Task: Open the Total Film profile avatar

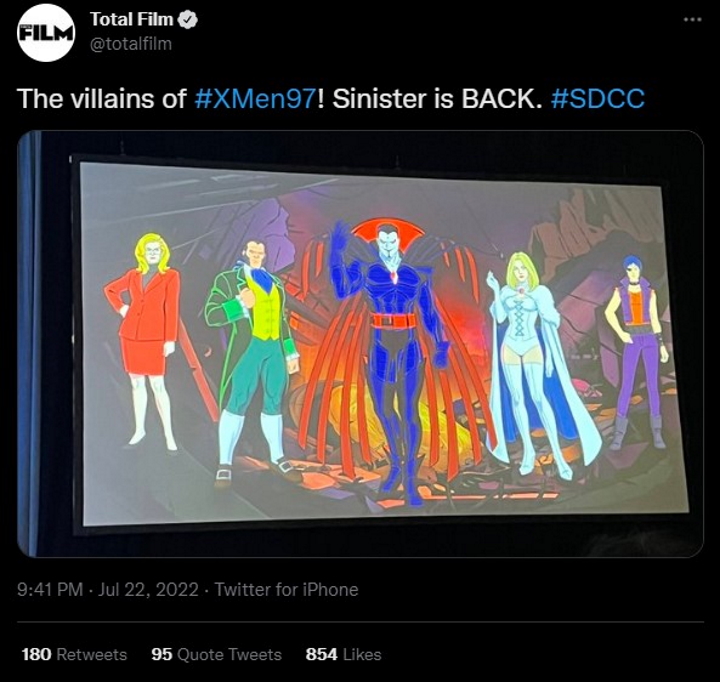Action: point(47,32)
